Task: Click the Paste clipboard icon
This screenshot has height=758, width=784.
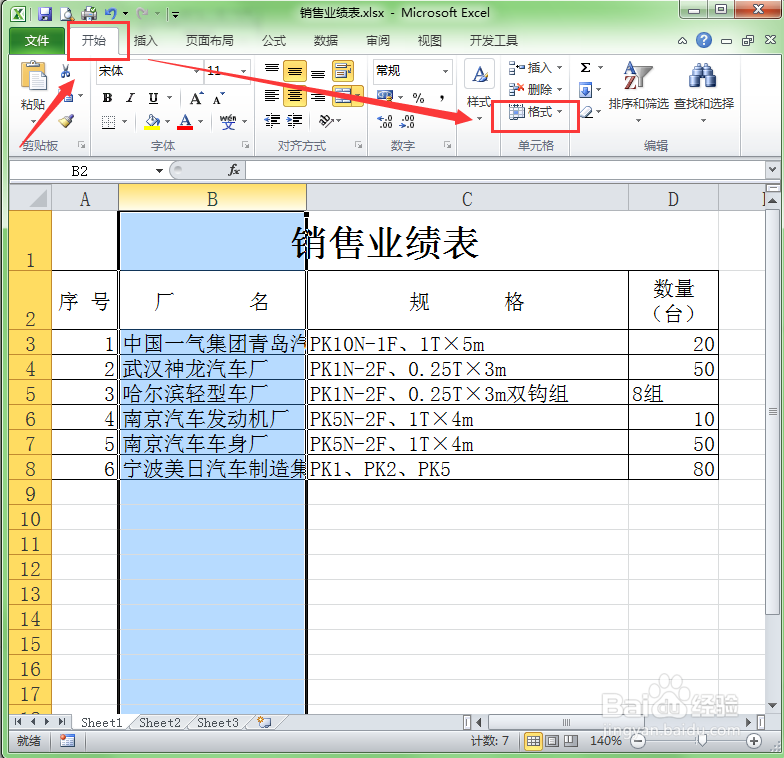Action: (33, 76)
